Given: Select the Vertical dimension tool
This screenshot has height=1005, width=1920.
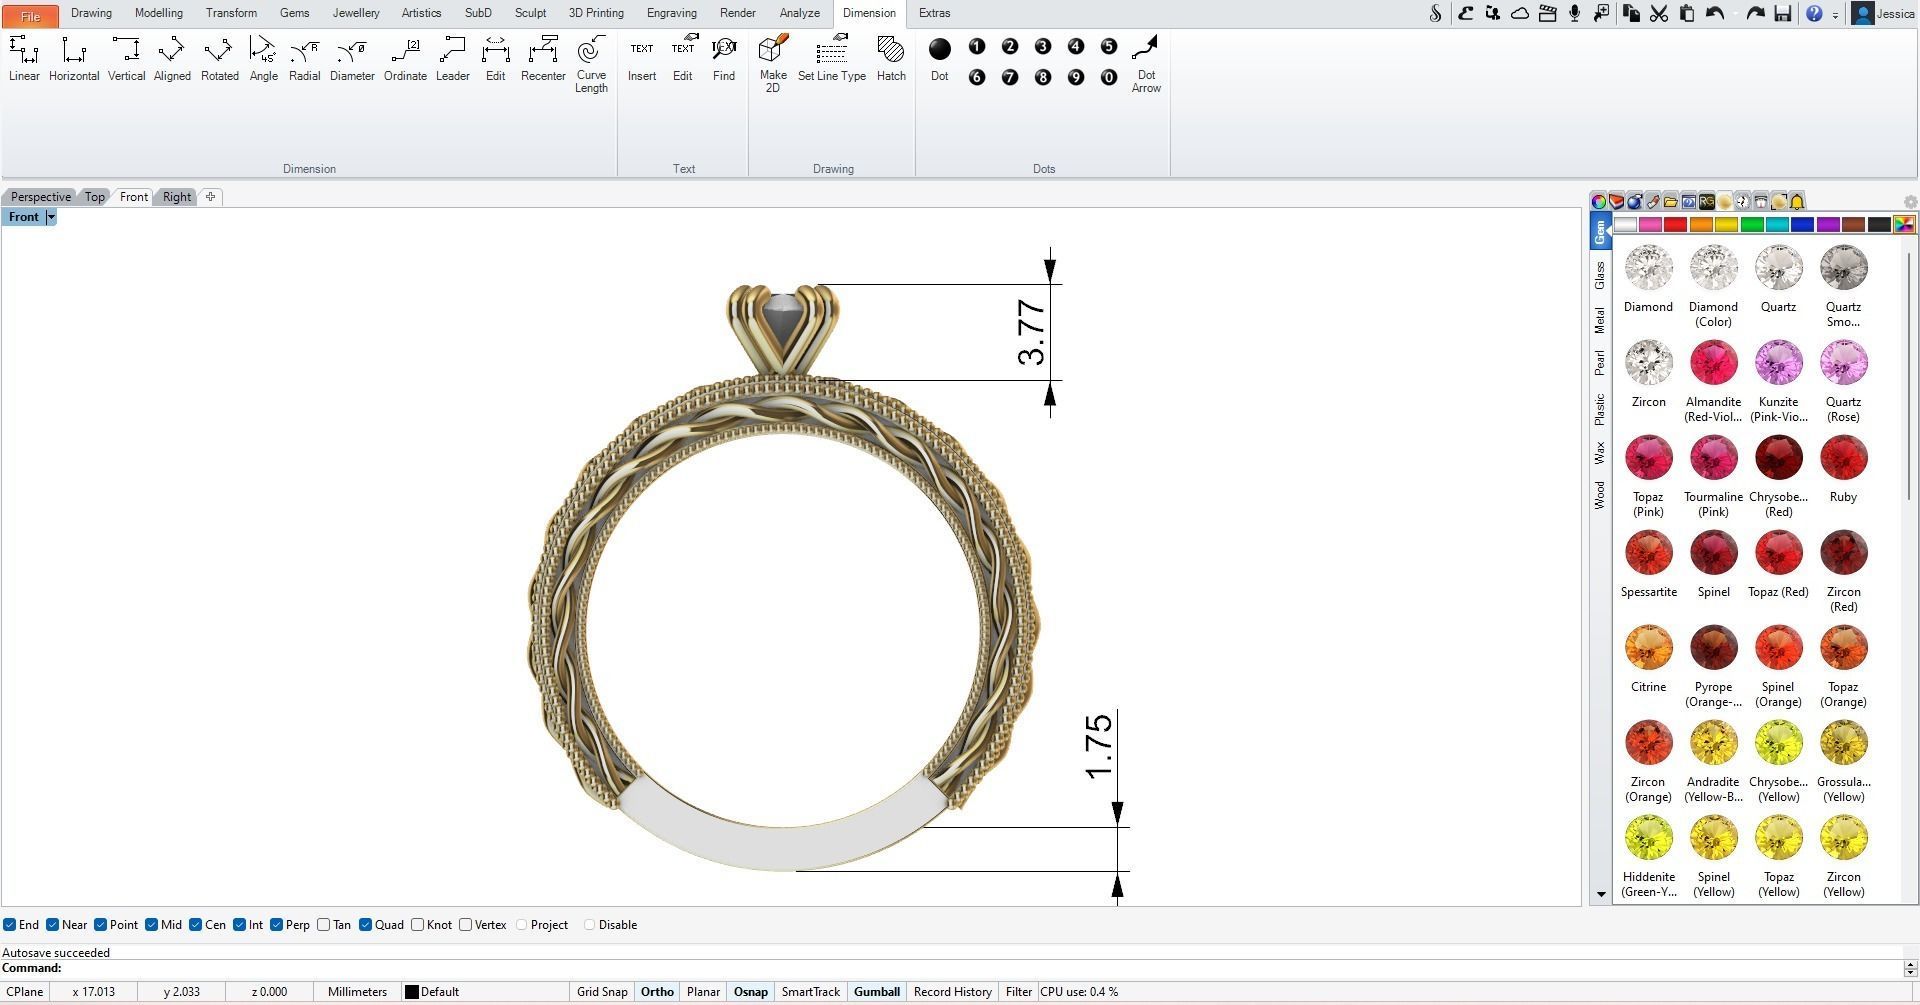Looking at the screenshot, I should tap(126, 58).
